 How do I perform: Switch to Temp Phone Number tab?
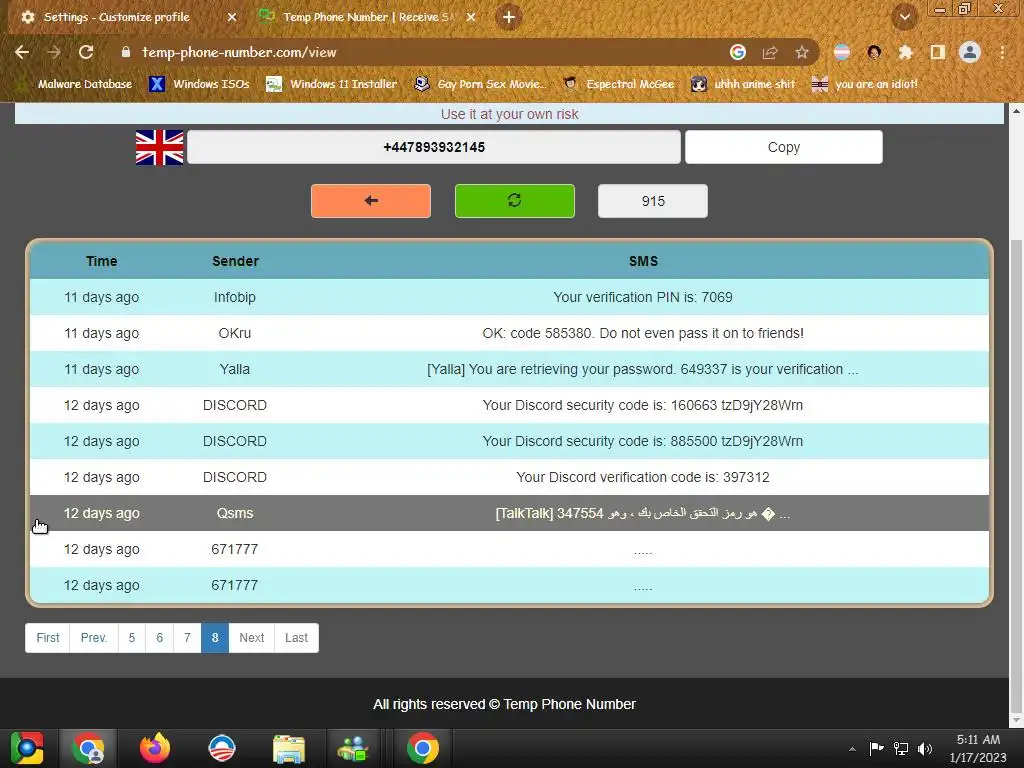(368, 17)
